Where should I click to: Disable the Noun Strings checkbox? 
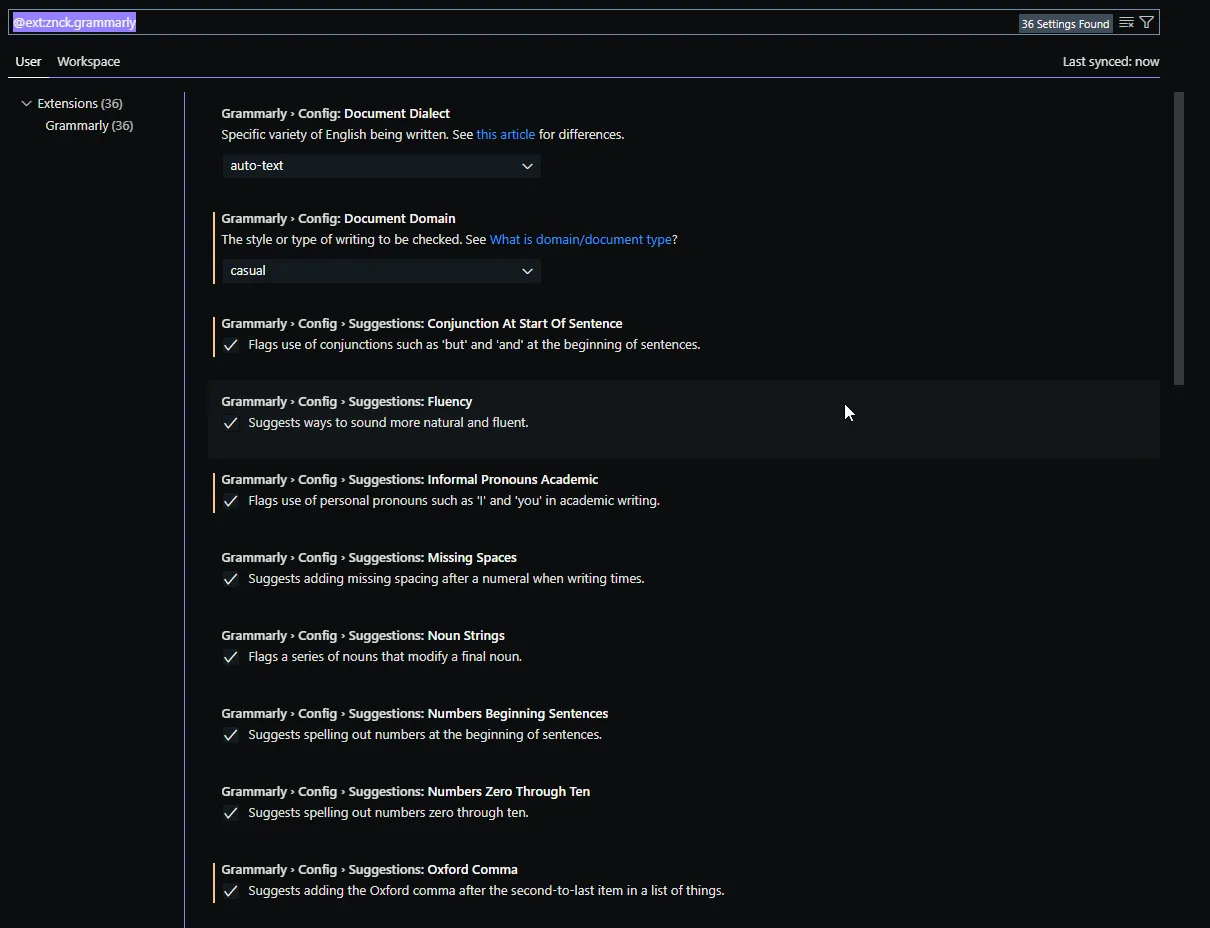(231, 657)
